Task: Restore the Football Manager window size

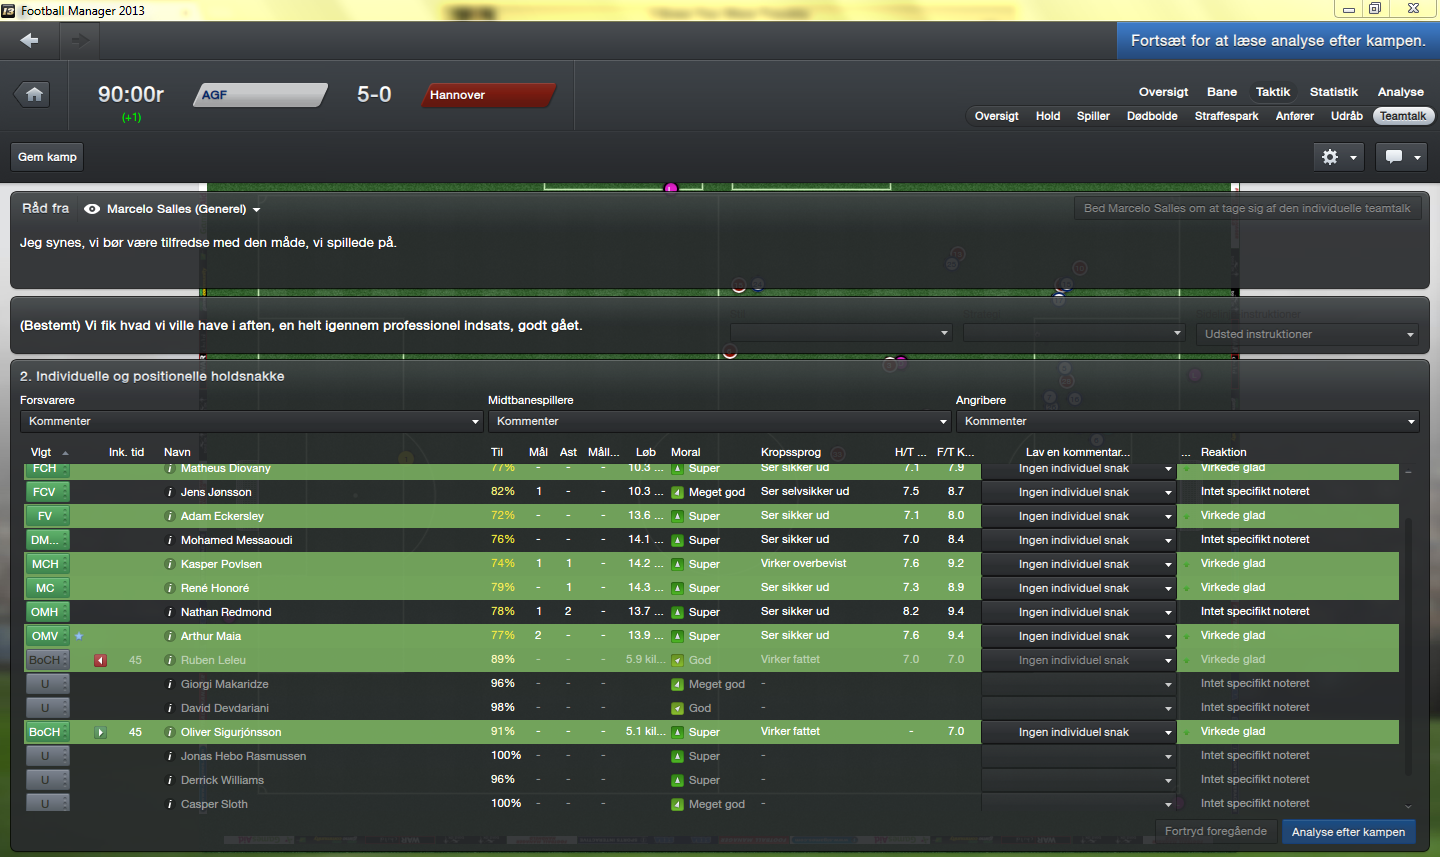Action: pos(1375,8)
